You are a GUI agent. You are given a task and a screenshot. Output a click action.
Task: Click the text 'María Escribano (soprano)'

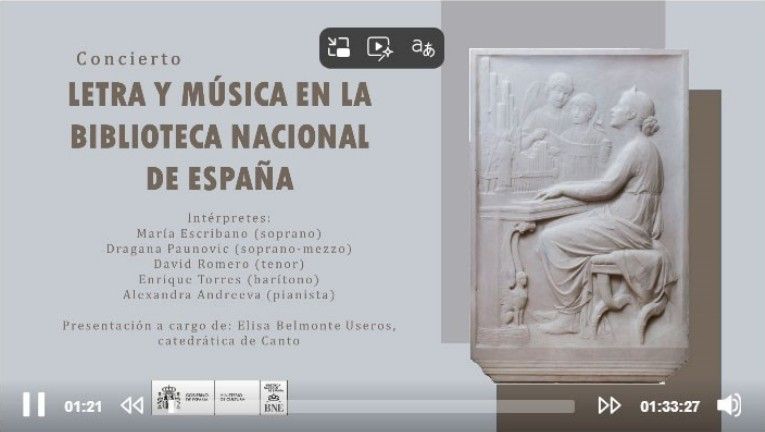click(229, 233)
